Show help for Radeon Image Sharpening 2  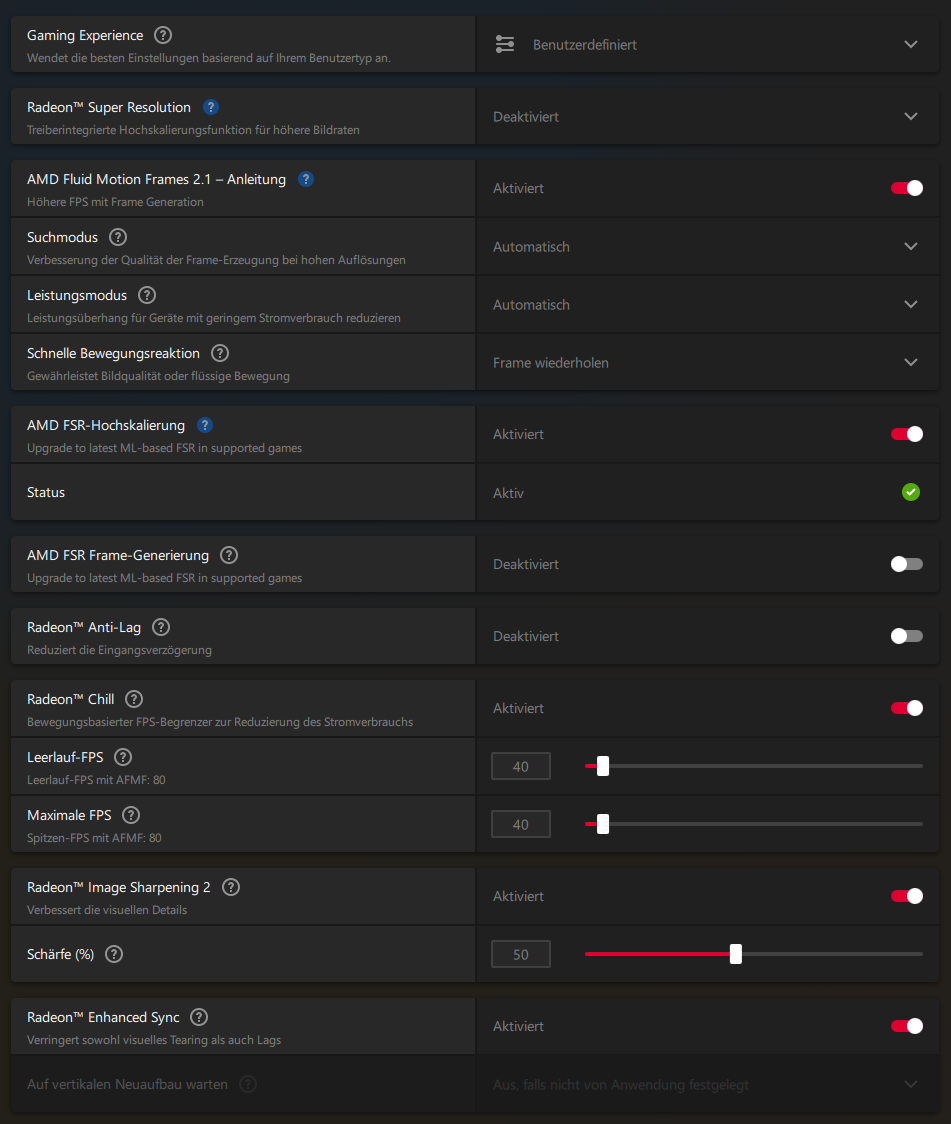point(231,887)
